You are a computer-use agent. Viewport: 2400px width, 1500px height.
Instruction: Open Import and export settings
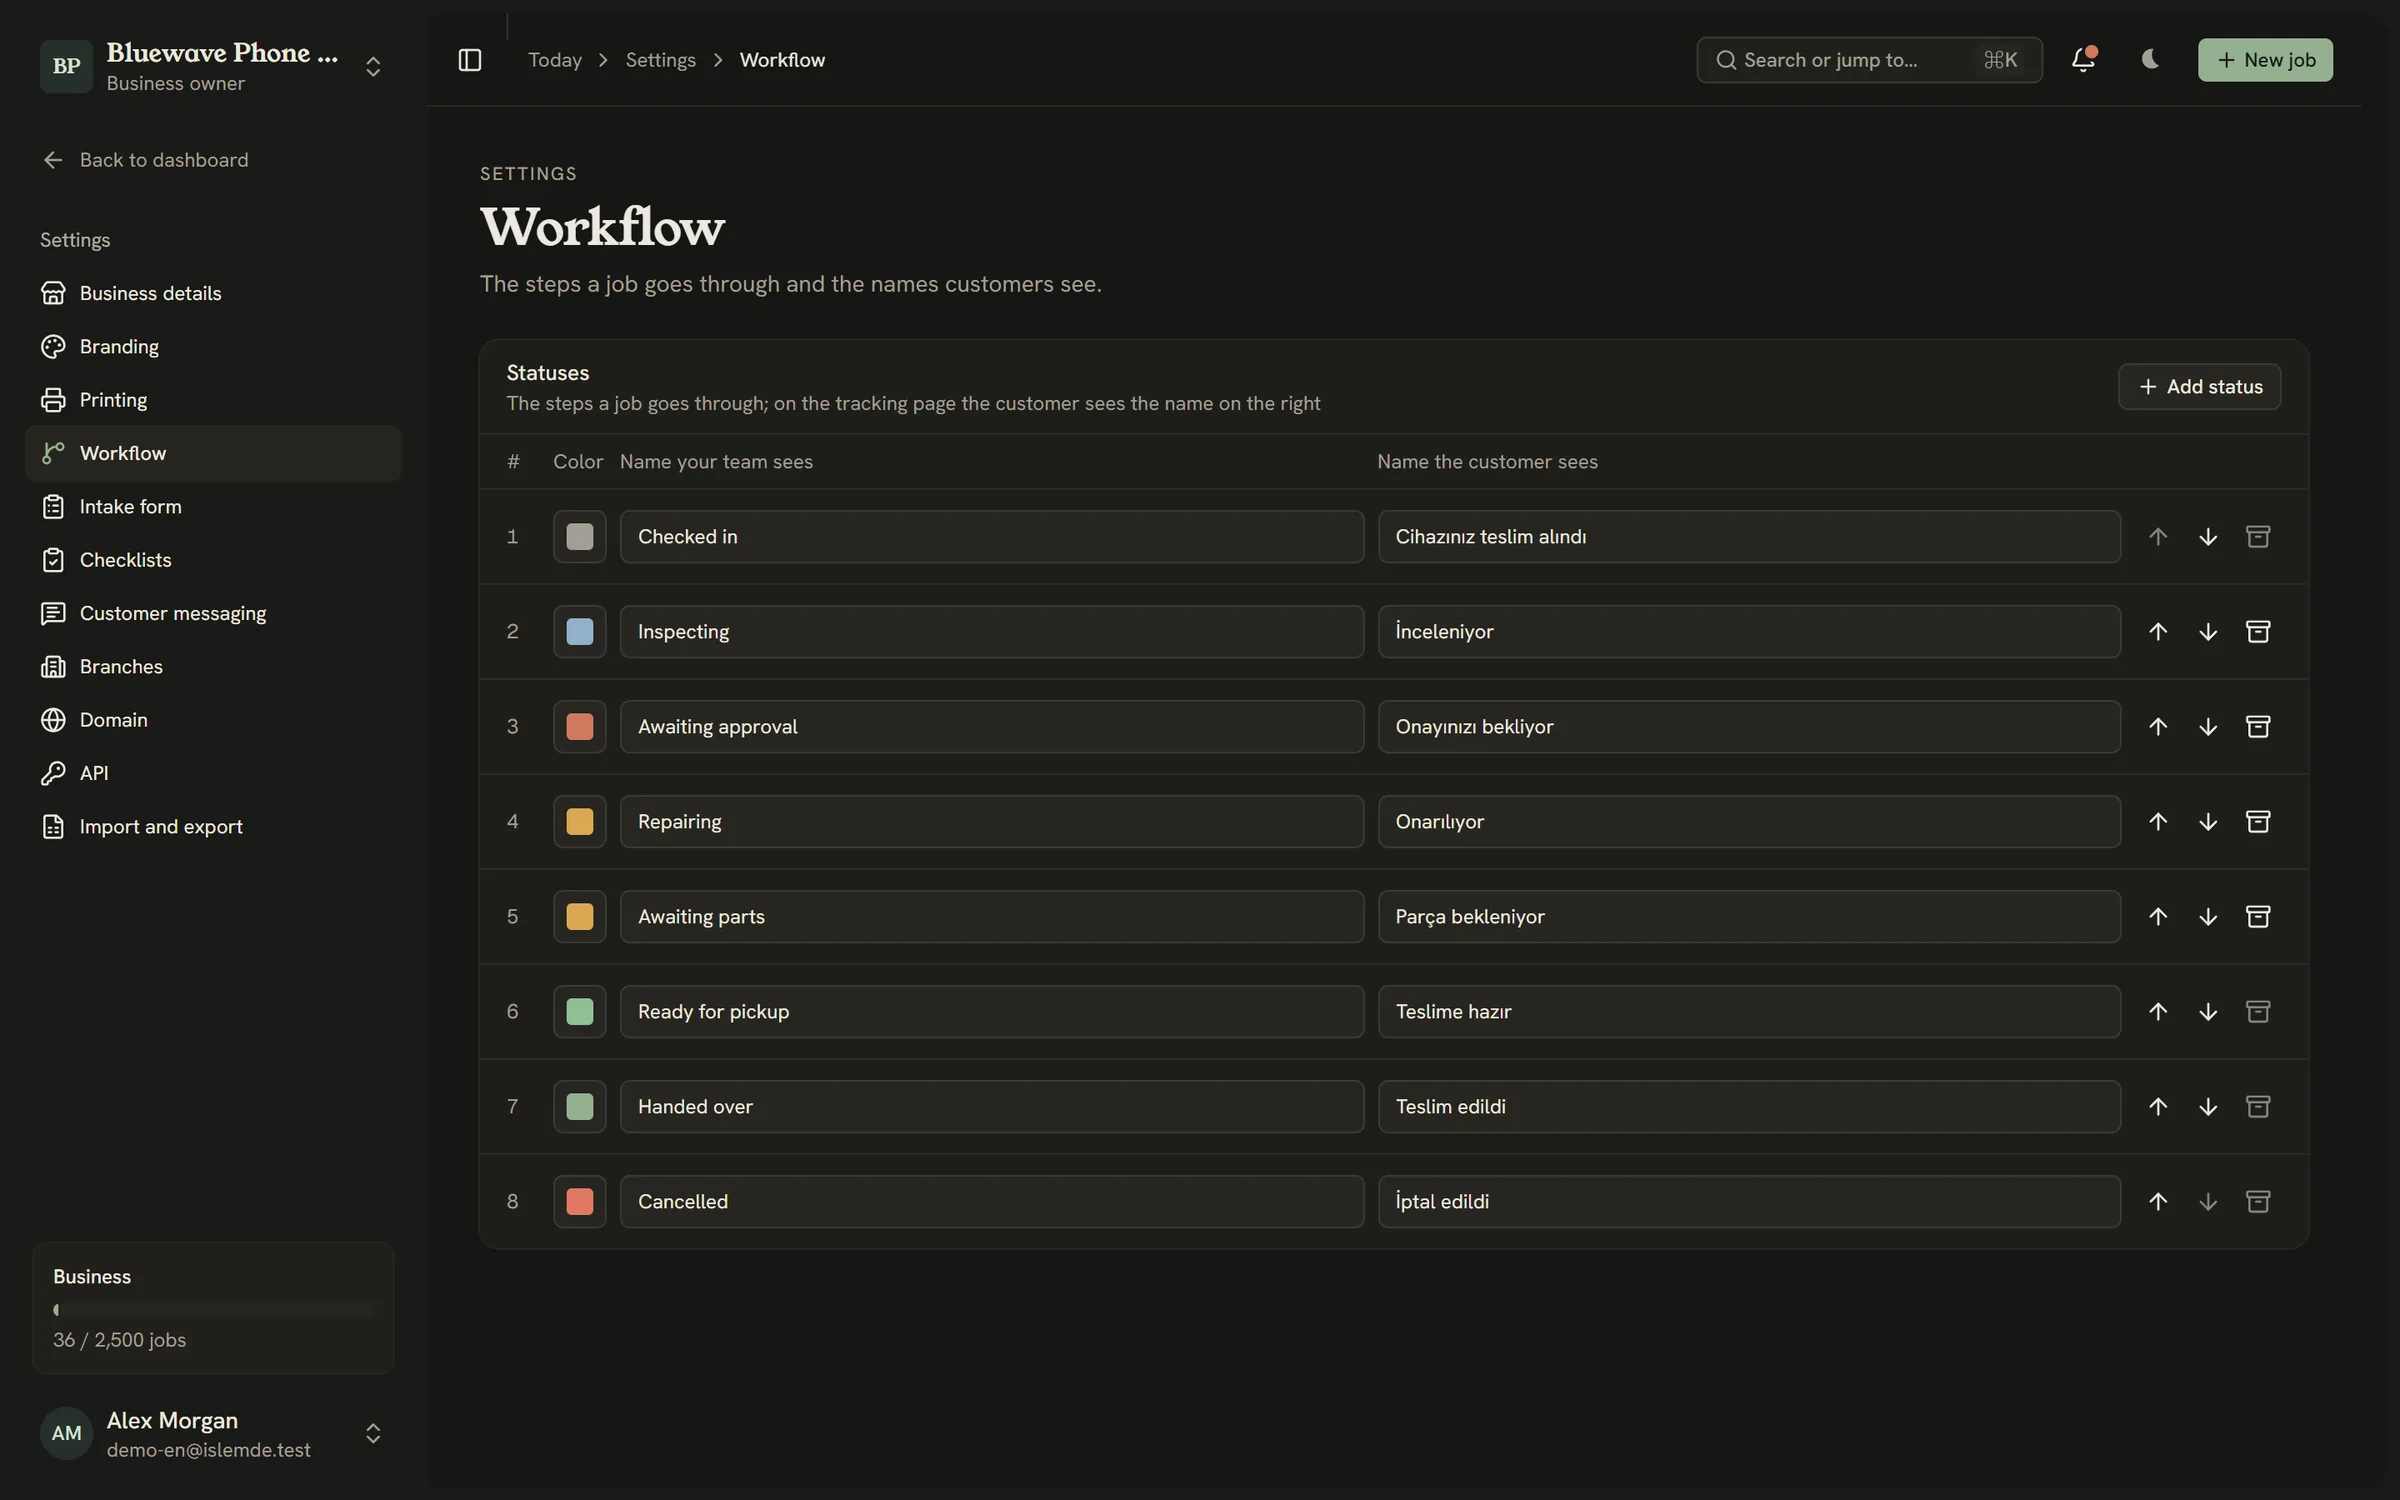click(x=213, y=827)
